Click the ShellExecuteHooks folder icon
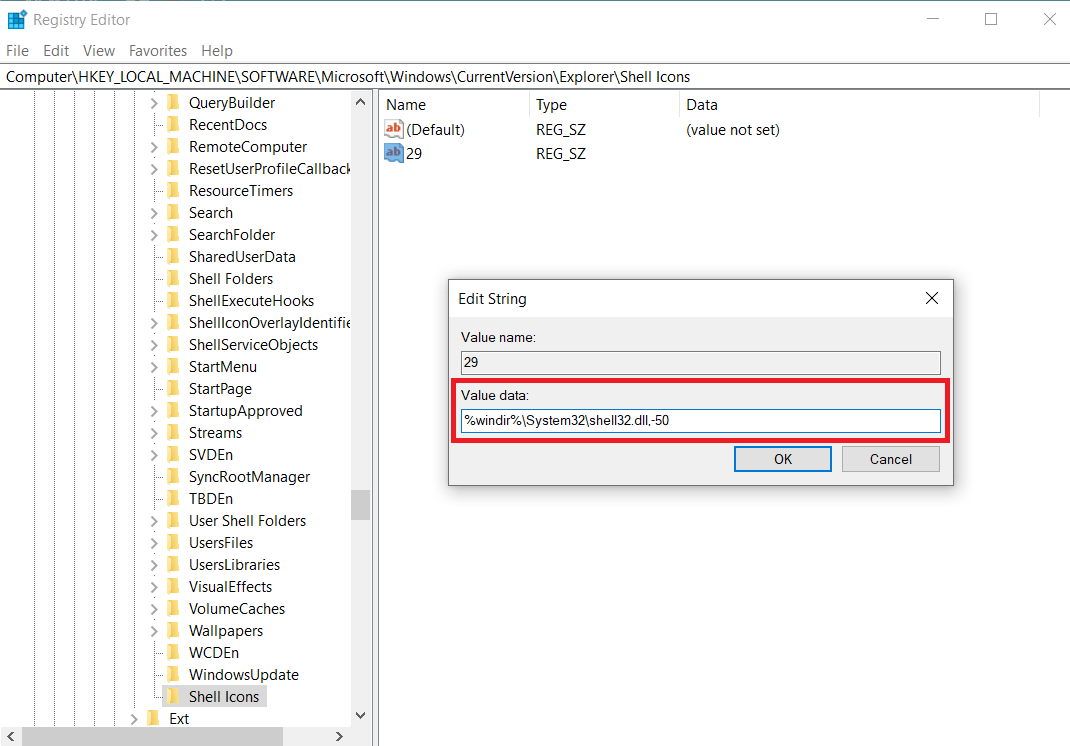This screenshot has width=1070, height=746. [173, 300]
